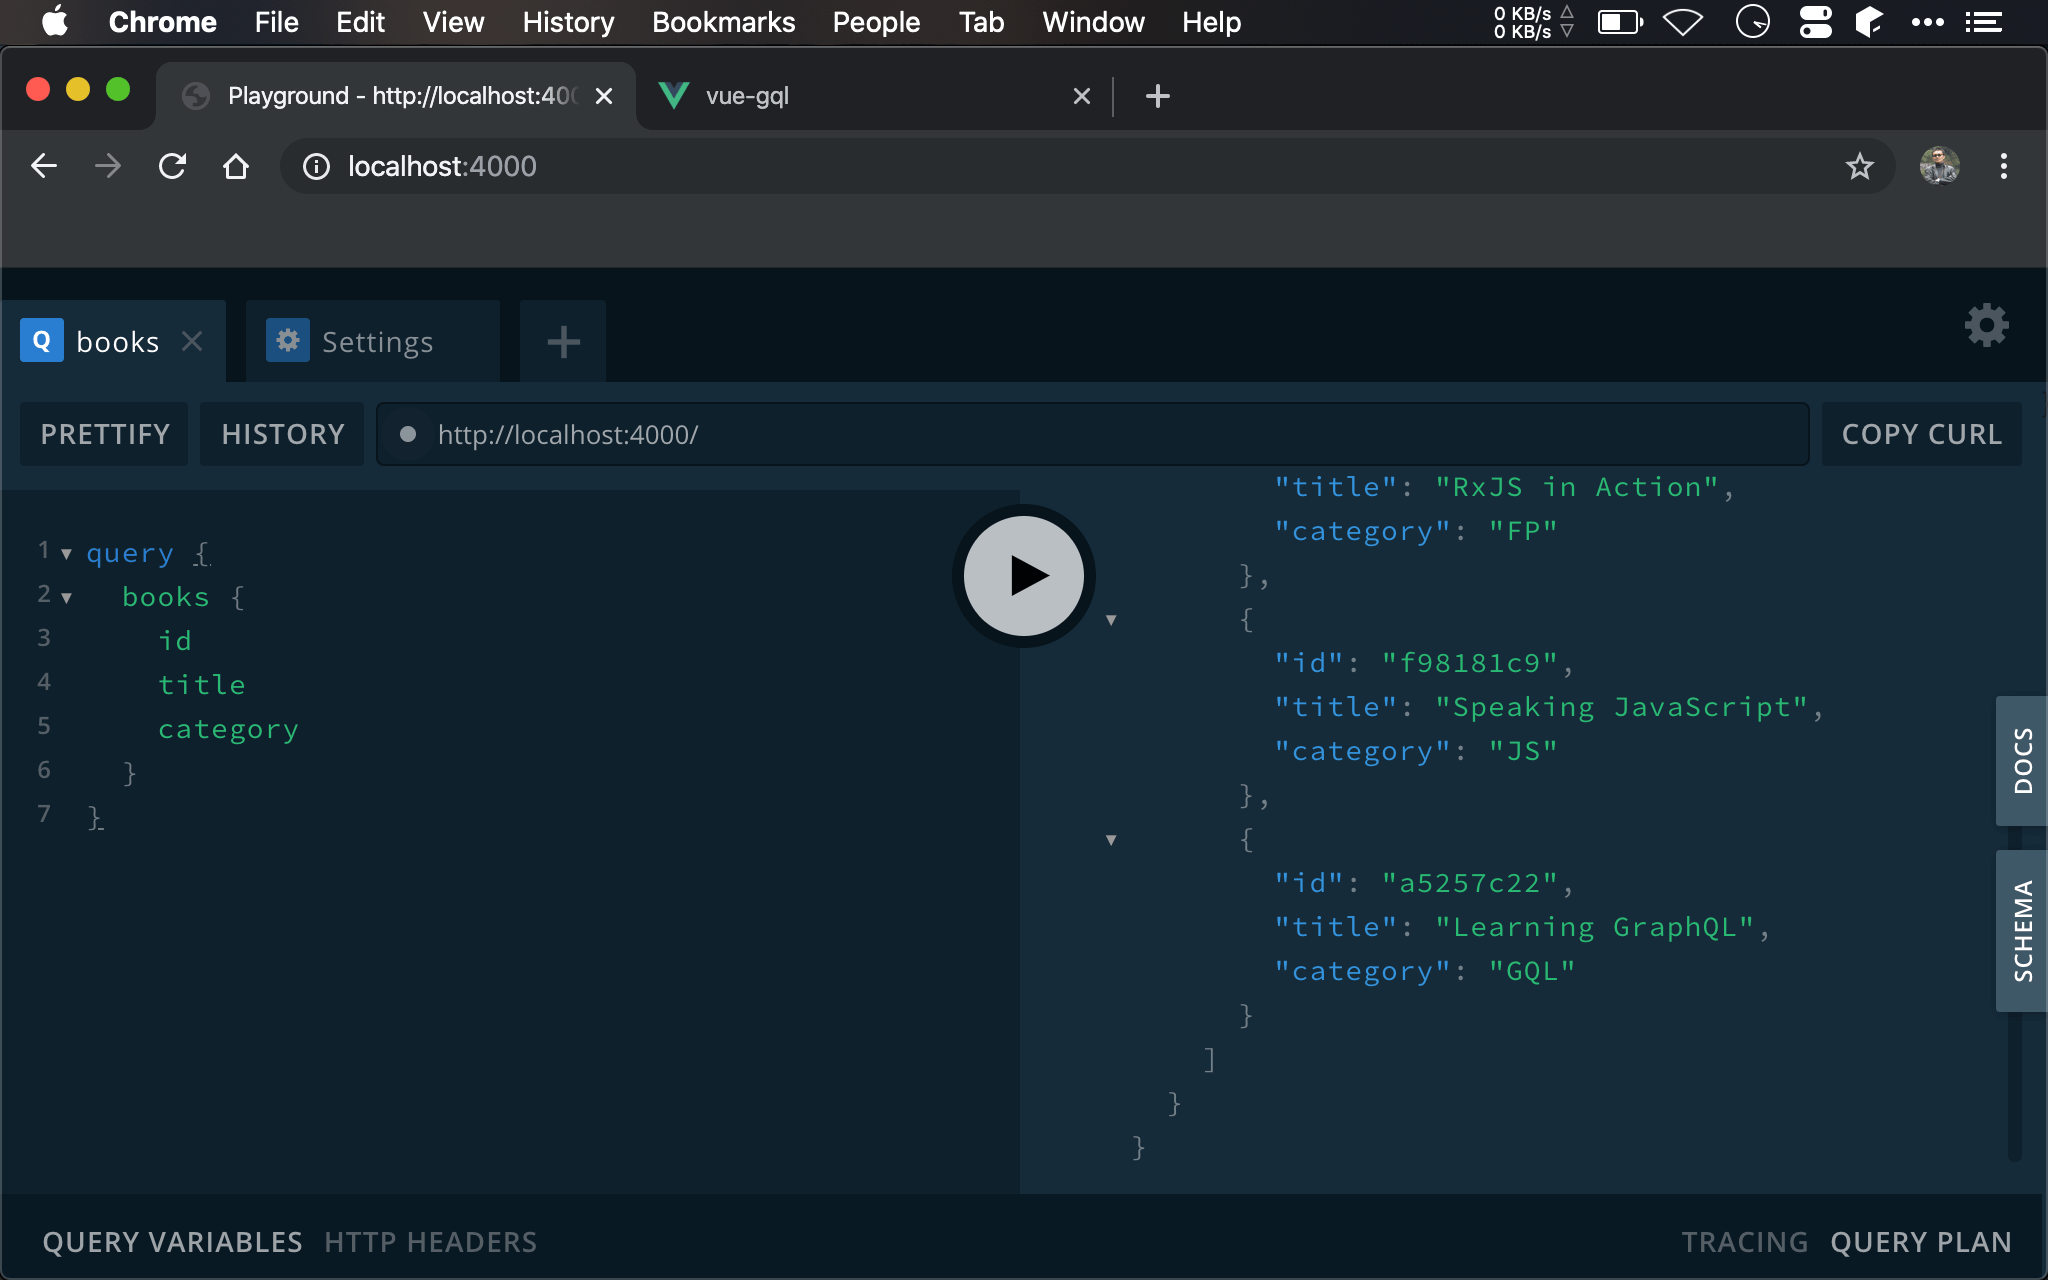Switch to HTTP HEADERS panel
Screen dimensions: 2048x1280
[x=430, y=1242]
